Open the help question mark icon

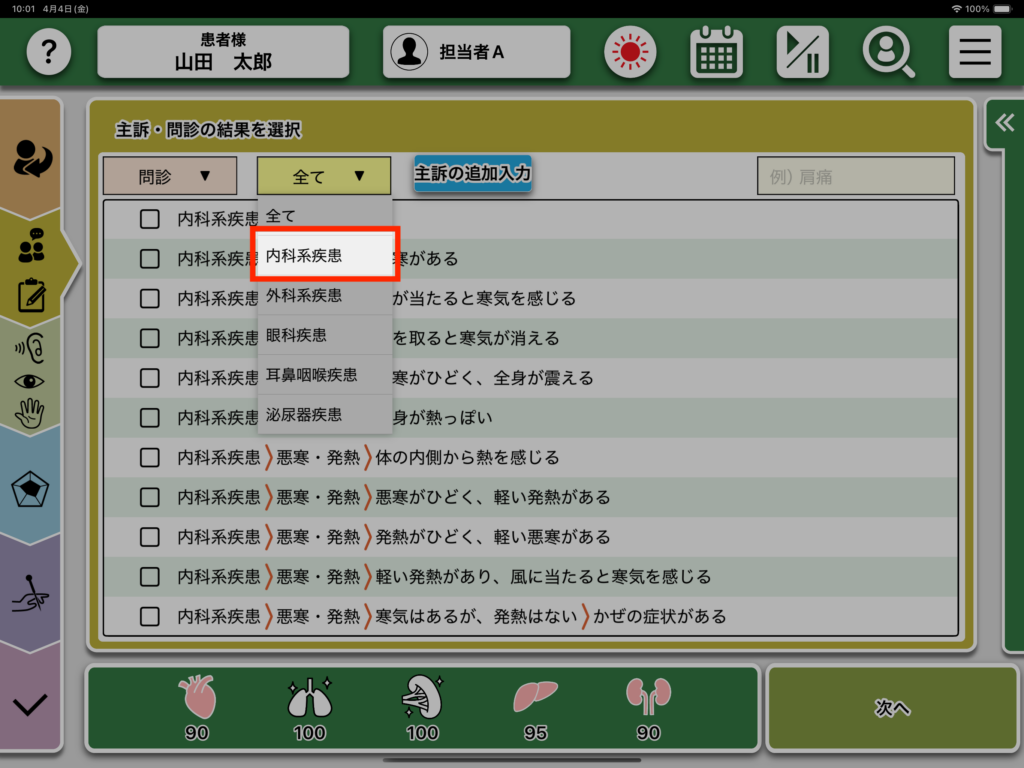coord(49,52)
